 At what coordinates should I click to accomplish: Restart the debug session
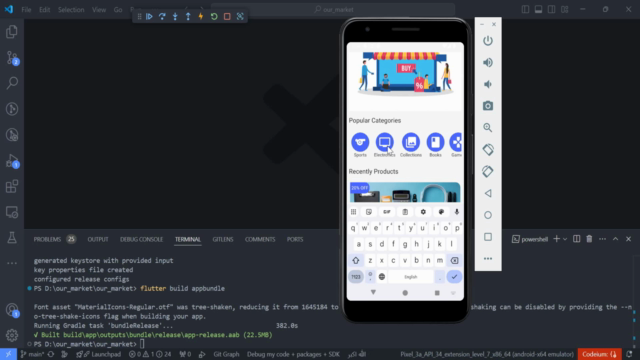(x=214, y=16)
